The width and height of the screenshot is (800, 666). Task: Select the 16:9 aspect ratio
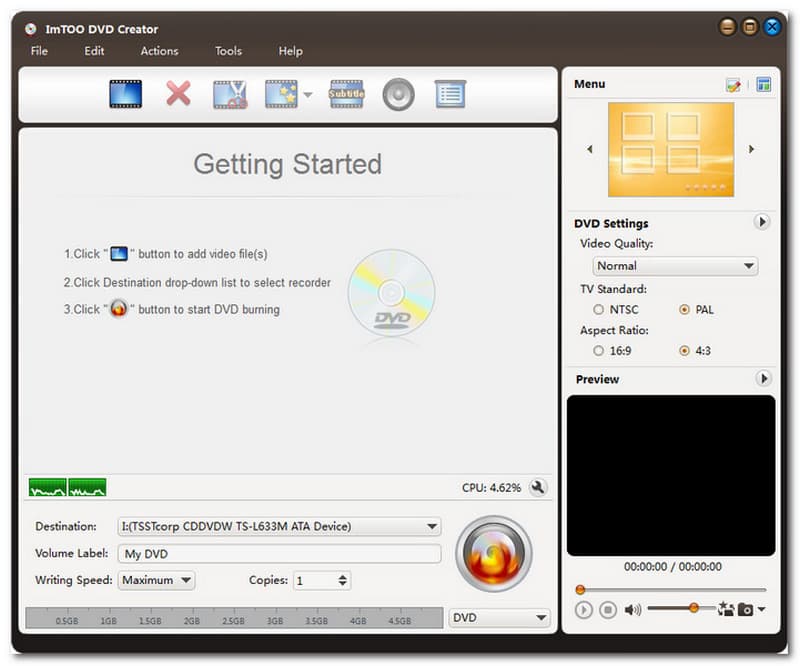599,351
